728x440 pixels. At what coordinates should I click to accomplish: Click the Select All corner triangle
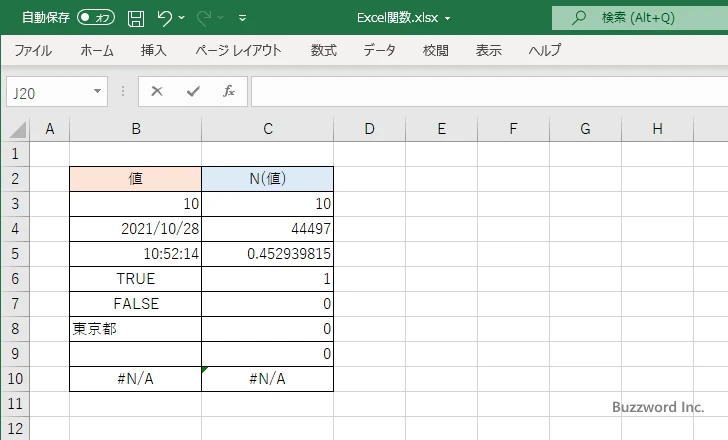17,129
